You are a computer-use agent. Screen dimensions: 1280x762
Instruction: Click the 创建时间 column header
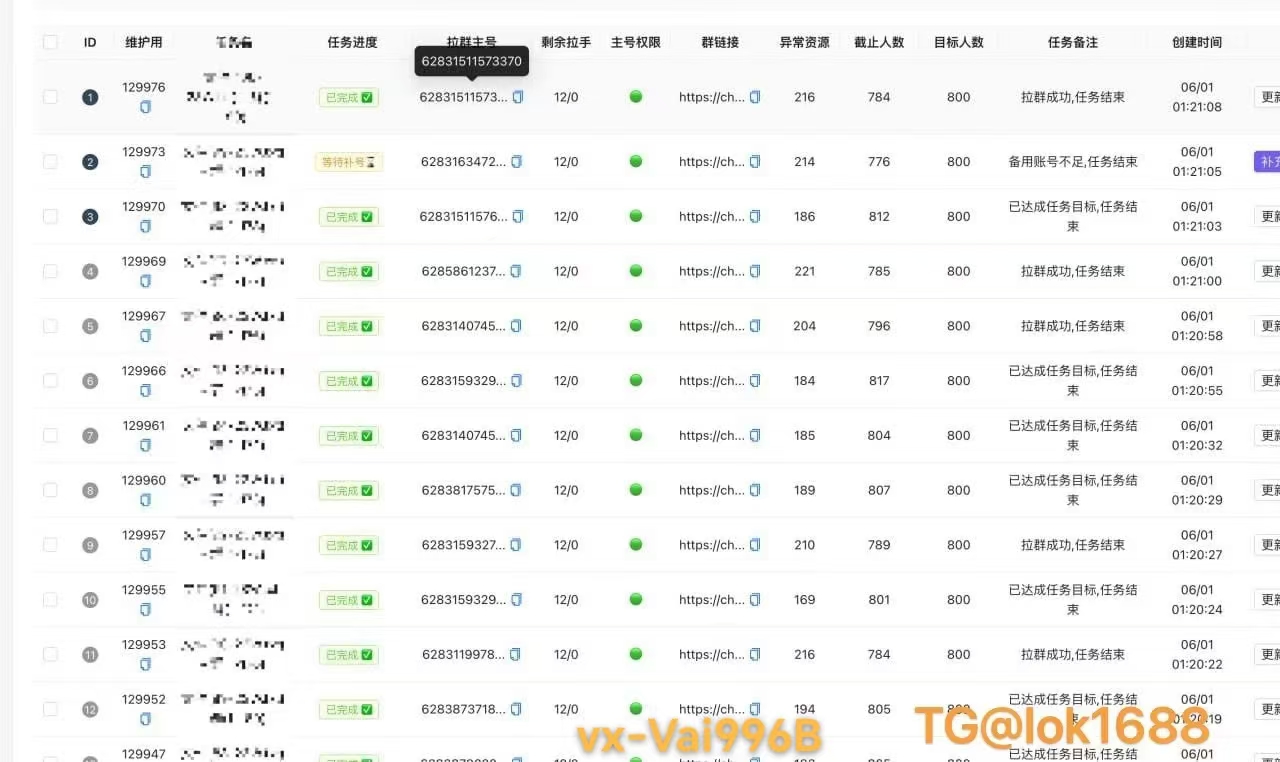[1196, 42]
